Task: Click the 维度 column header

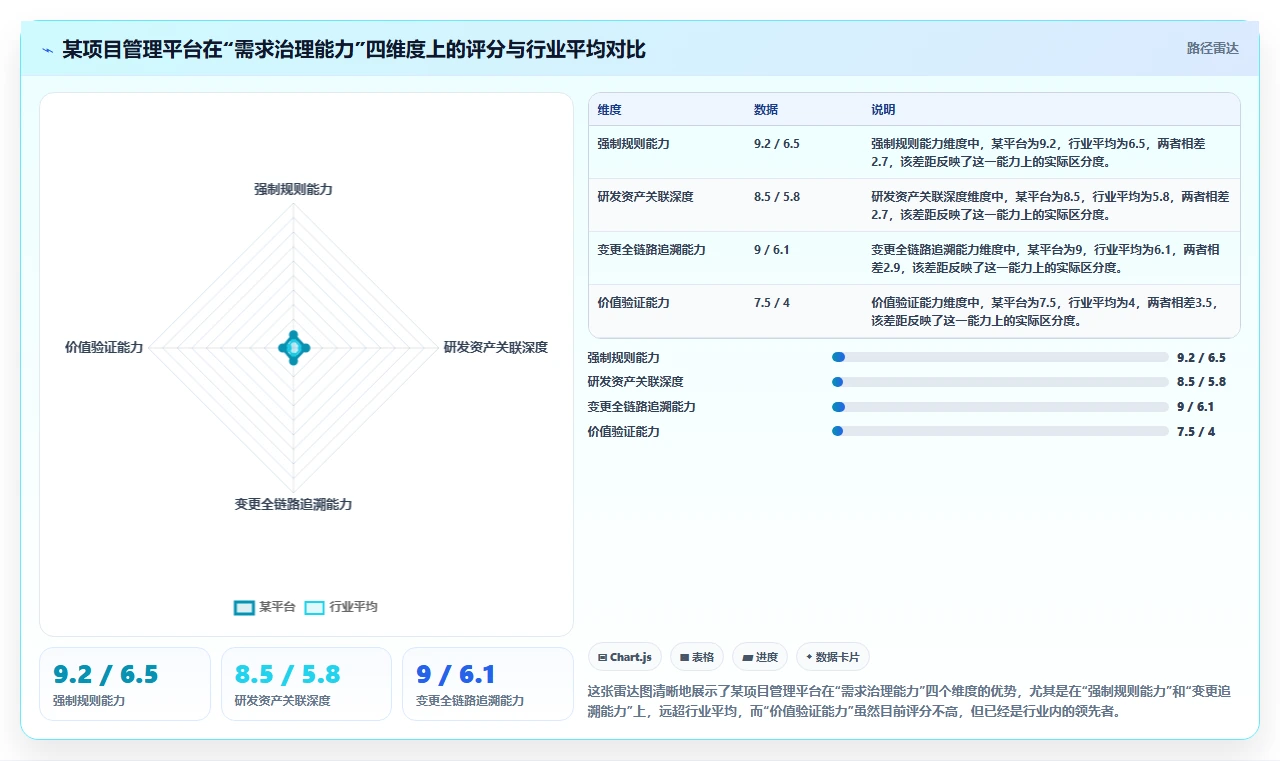Action: pyautogui.click(x=610, y=110)
